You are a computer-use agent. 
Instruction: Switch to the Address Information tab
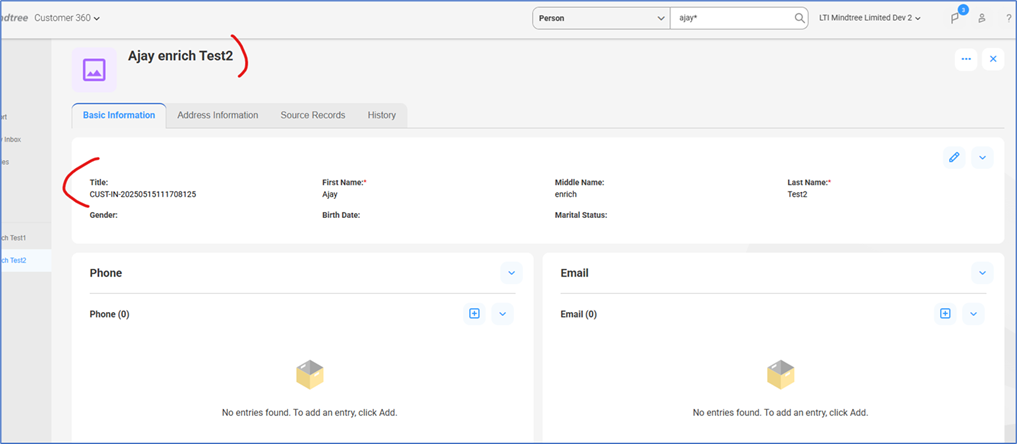[217, 115]
